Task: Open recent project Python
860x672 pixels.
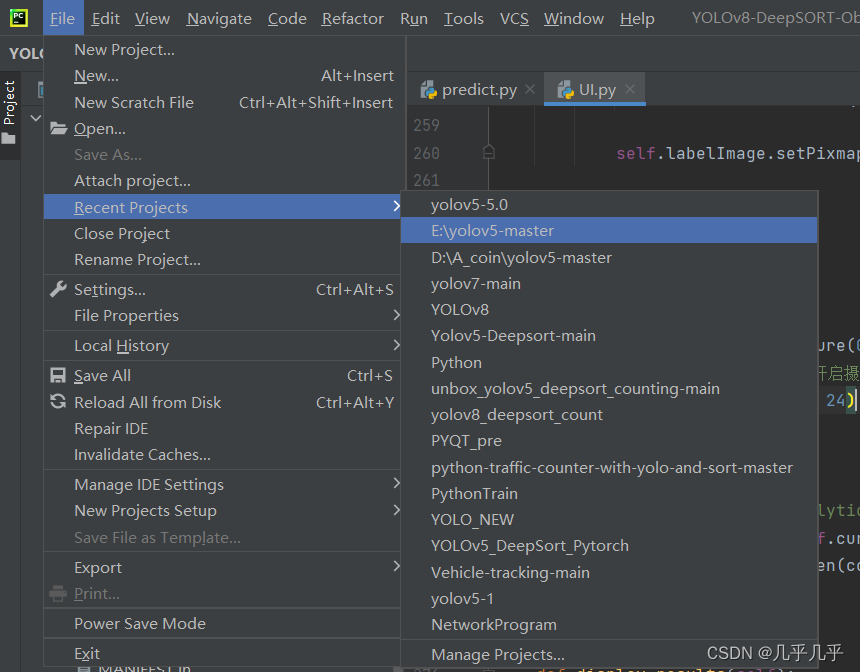Action: (609, 362)
